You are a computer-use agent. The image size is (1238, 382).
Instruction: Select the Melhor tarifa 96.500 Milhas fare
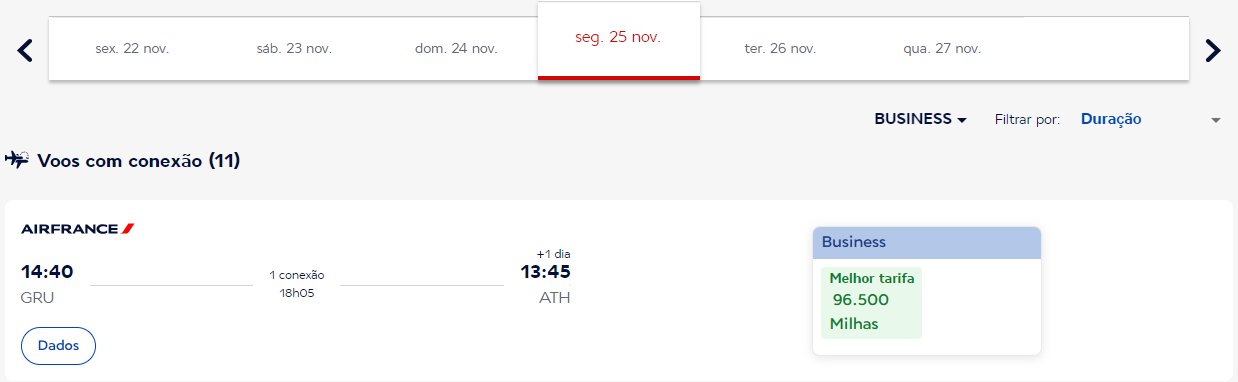click(872, 301)
